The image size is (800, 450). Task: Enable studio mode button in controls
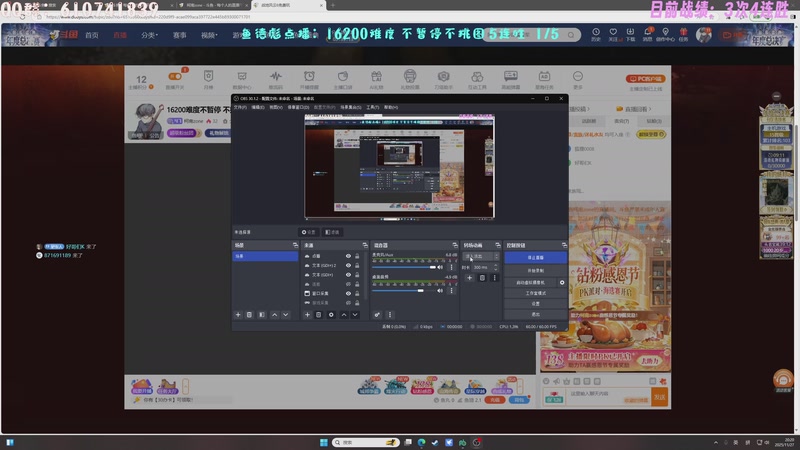point(535,293)
